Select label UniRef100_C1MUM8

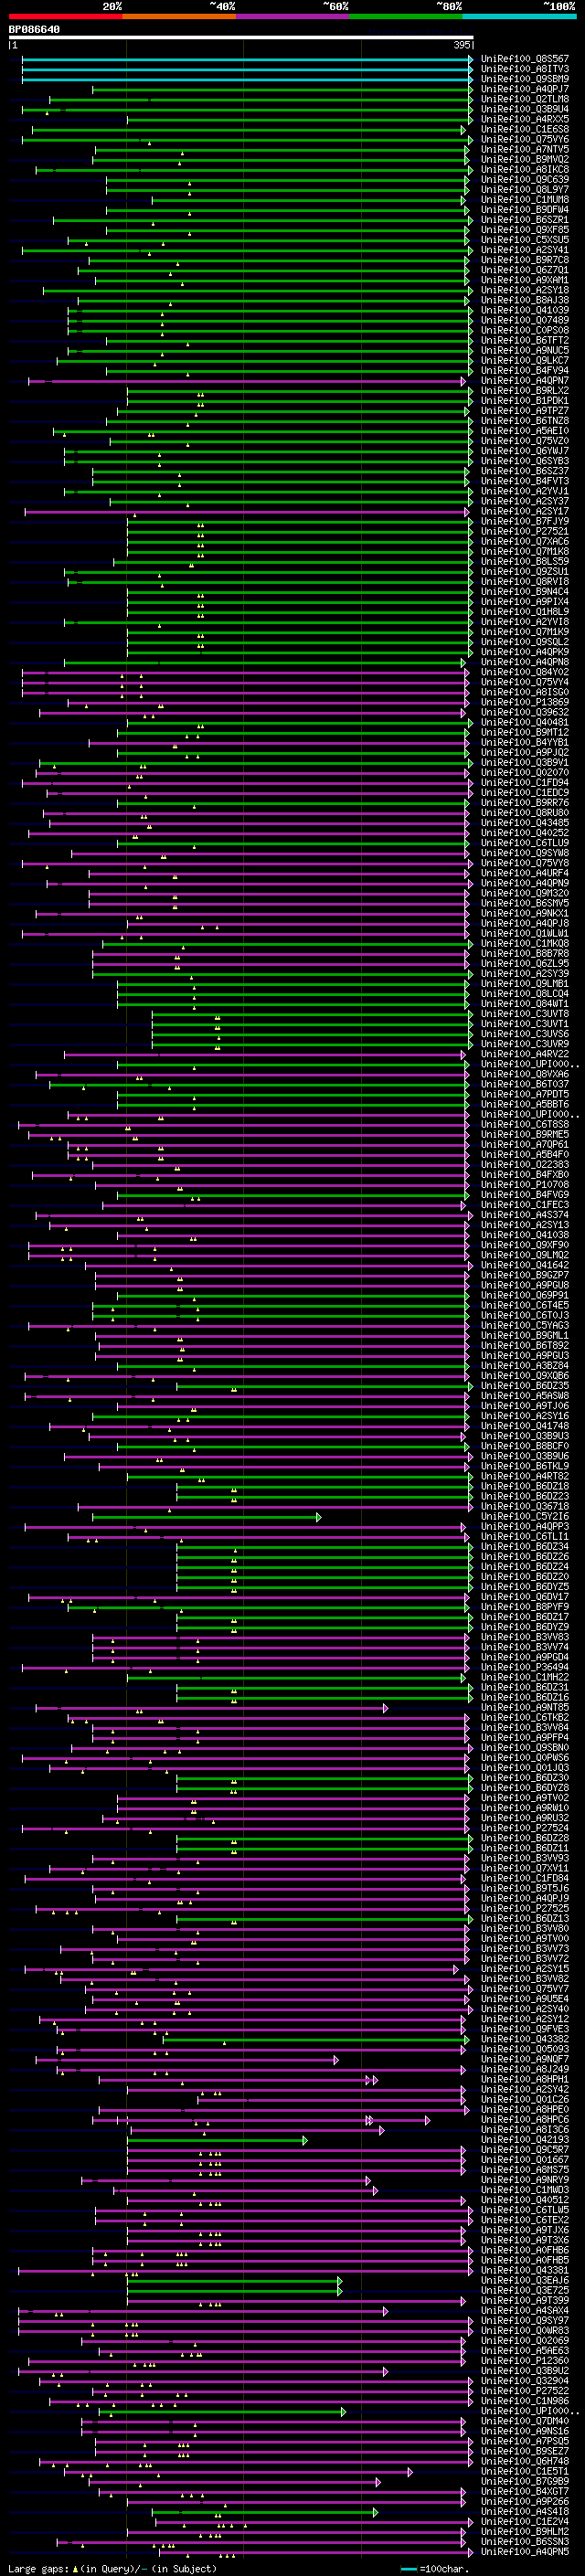(525, 199)
